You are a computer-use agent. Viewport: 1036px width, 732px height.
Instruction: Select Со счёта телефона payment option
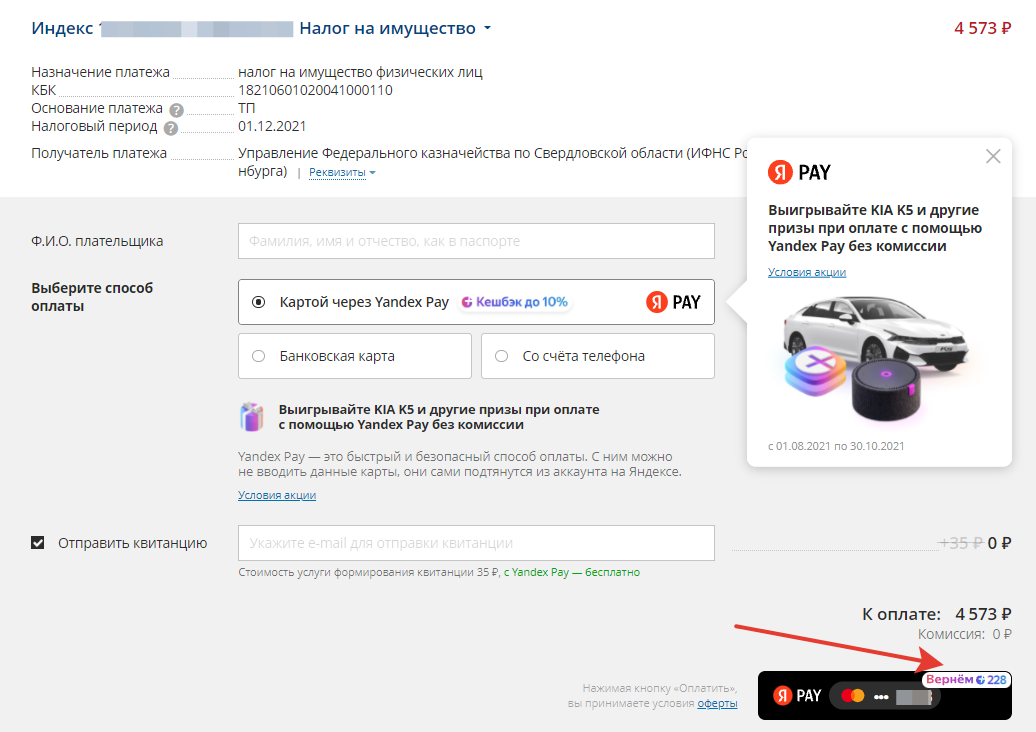597,356
